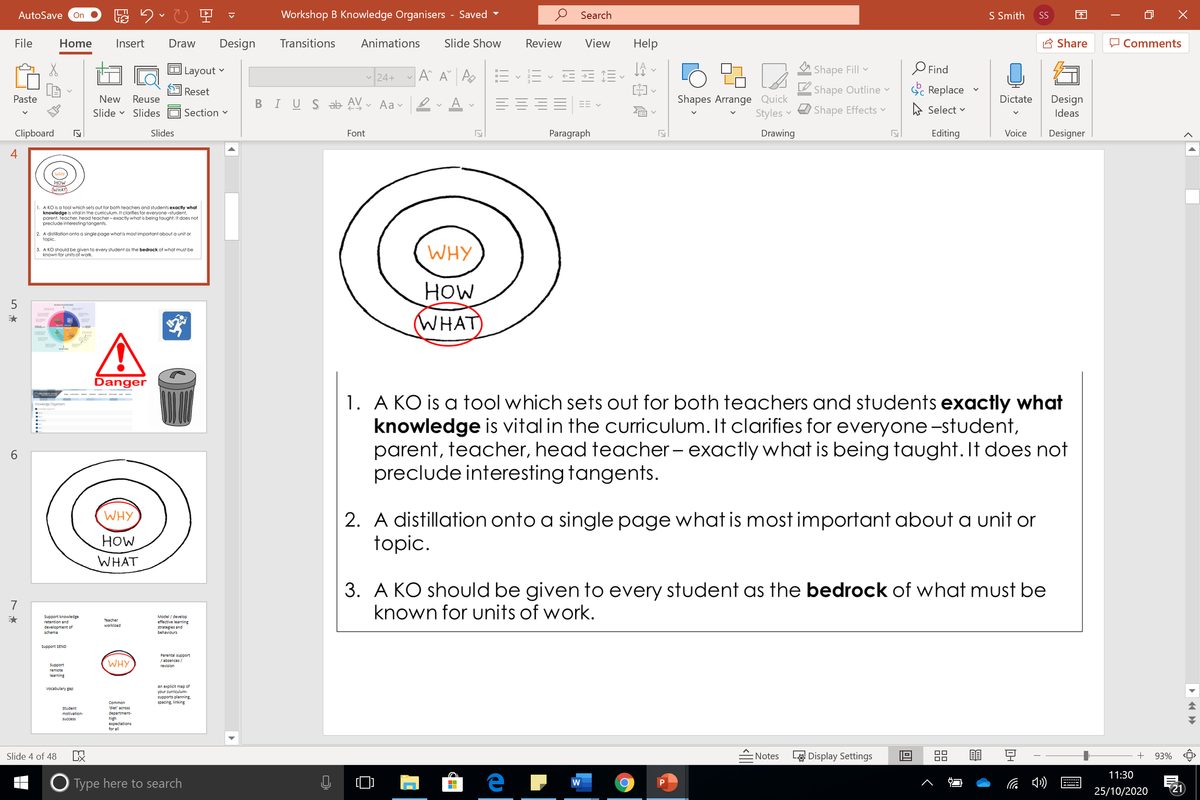
Task: Open the Shapes gallery dropdown
Action: point(694,111)
